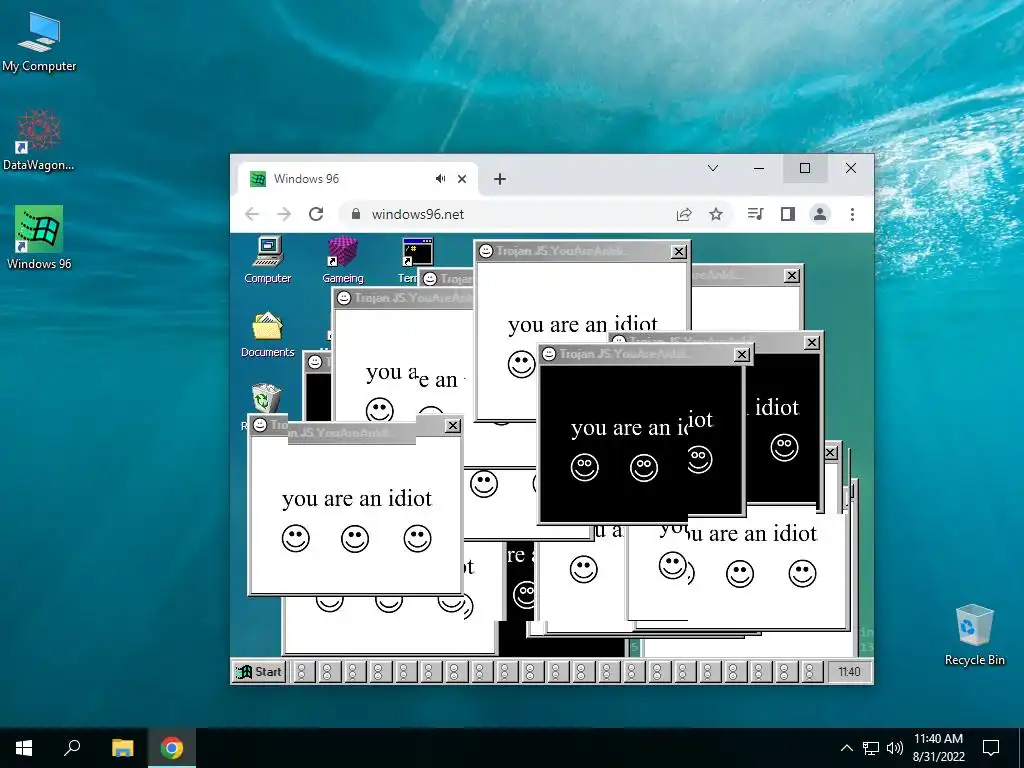
Task: Open a new Chrome tab
Action: coord(500,179)
